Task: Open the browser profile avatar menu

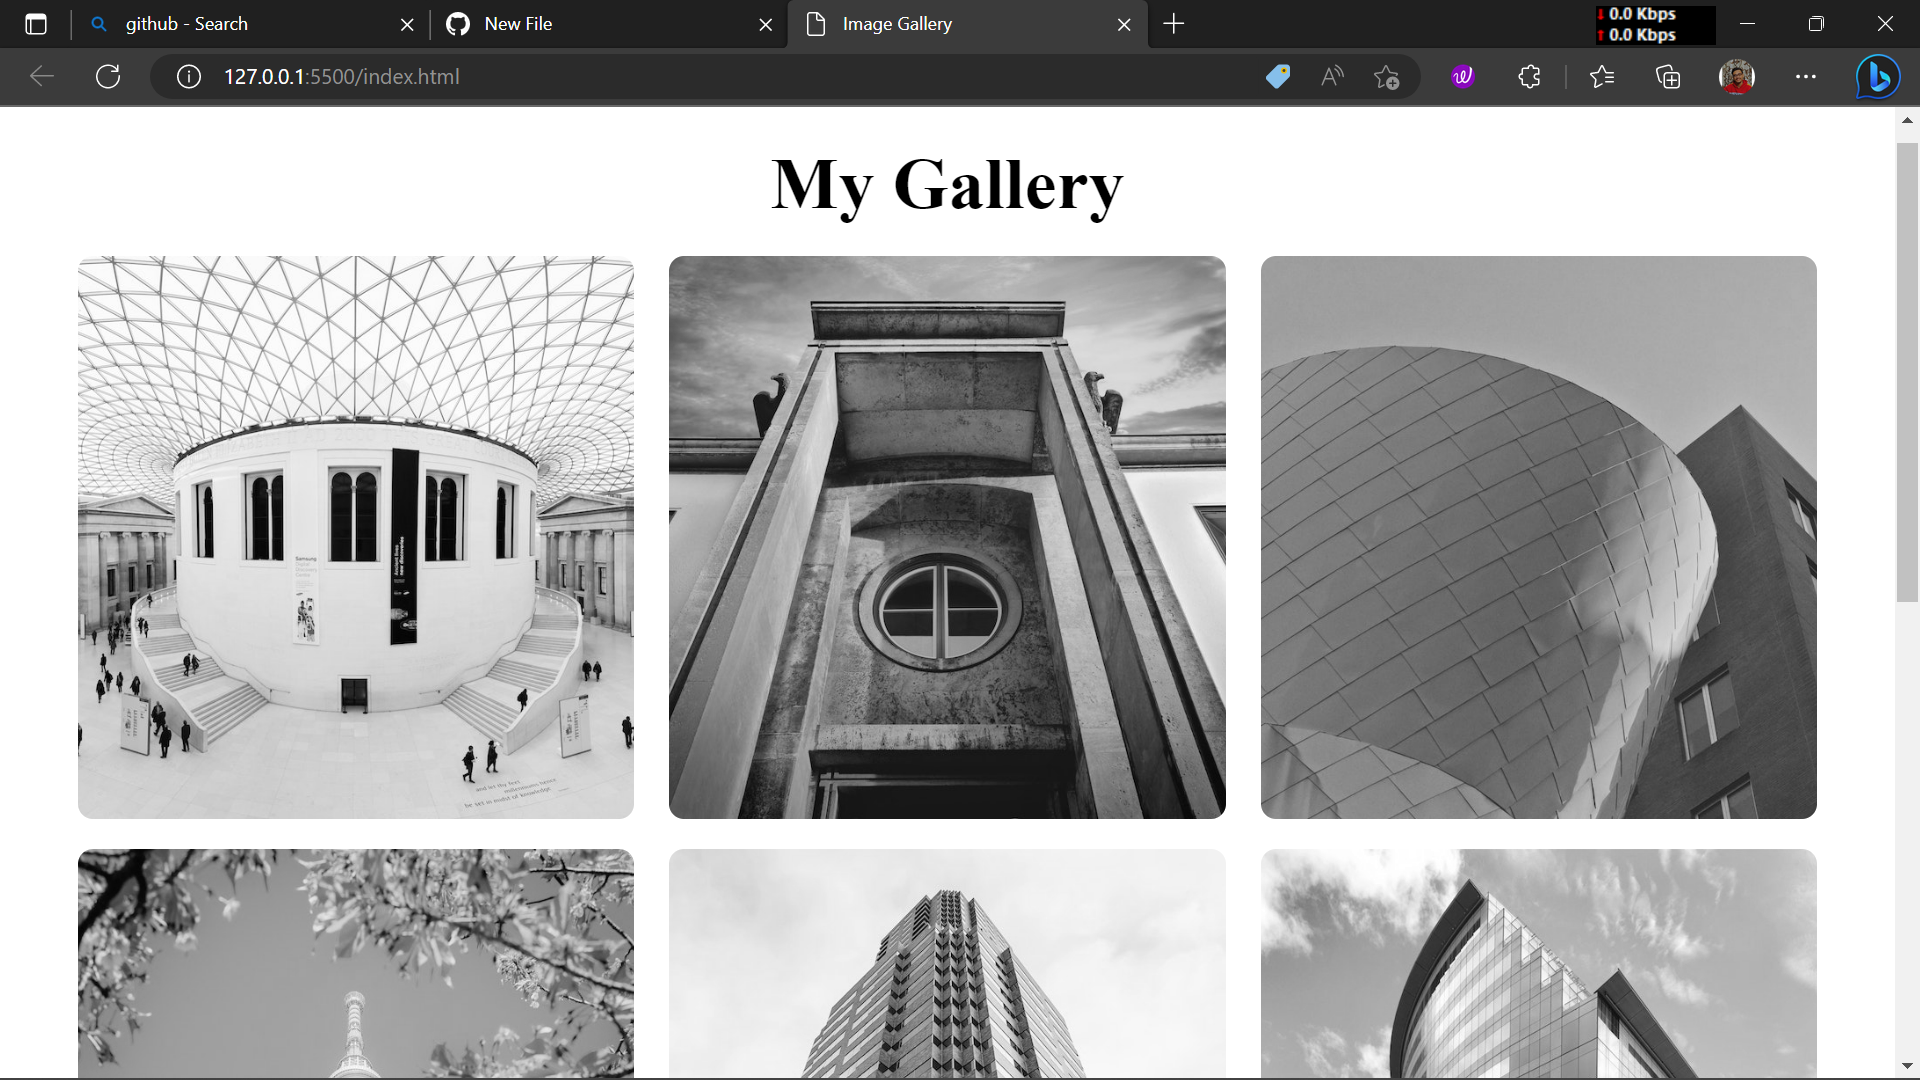Action: pos(1737,76)
